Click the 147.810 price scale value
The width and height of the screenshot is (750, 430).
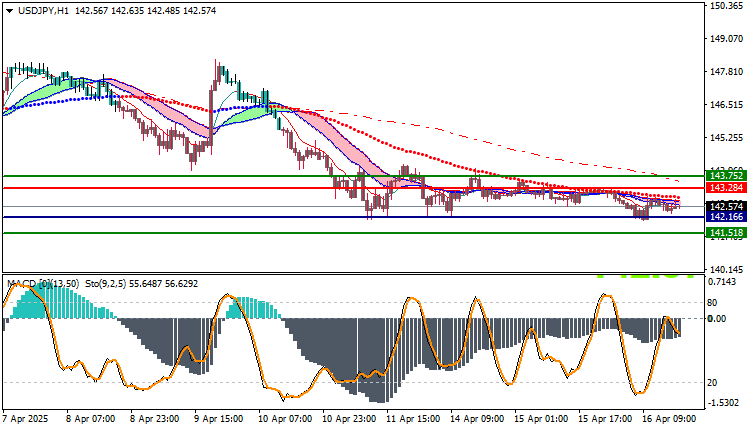tap(727, 72)
